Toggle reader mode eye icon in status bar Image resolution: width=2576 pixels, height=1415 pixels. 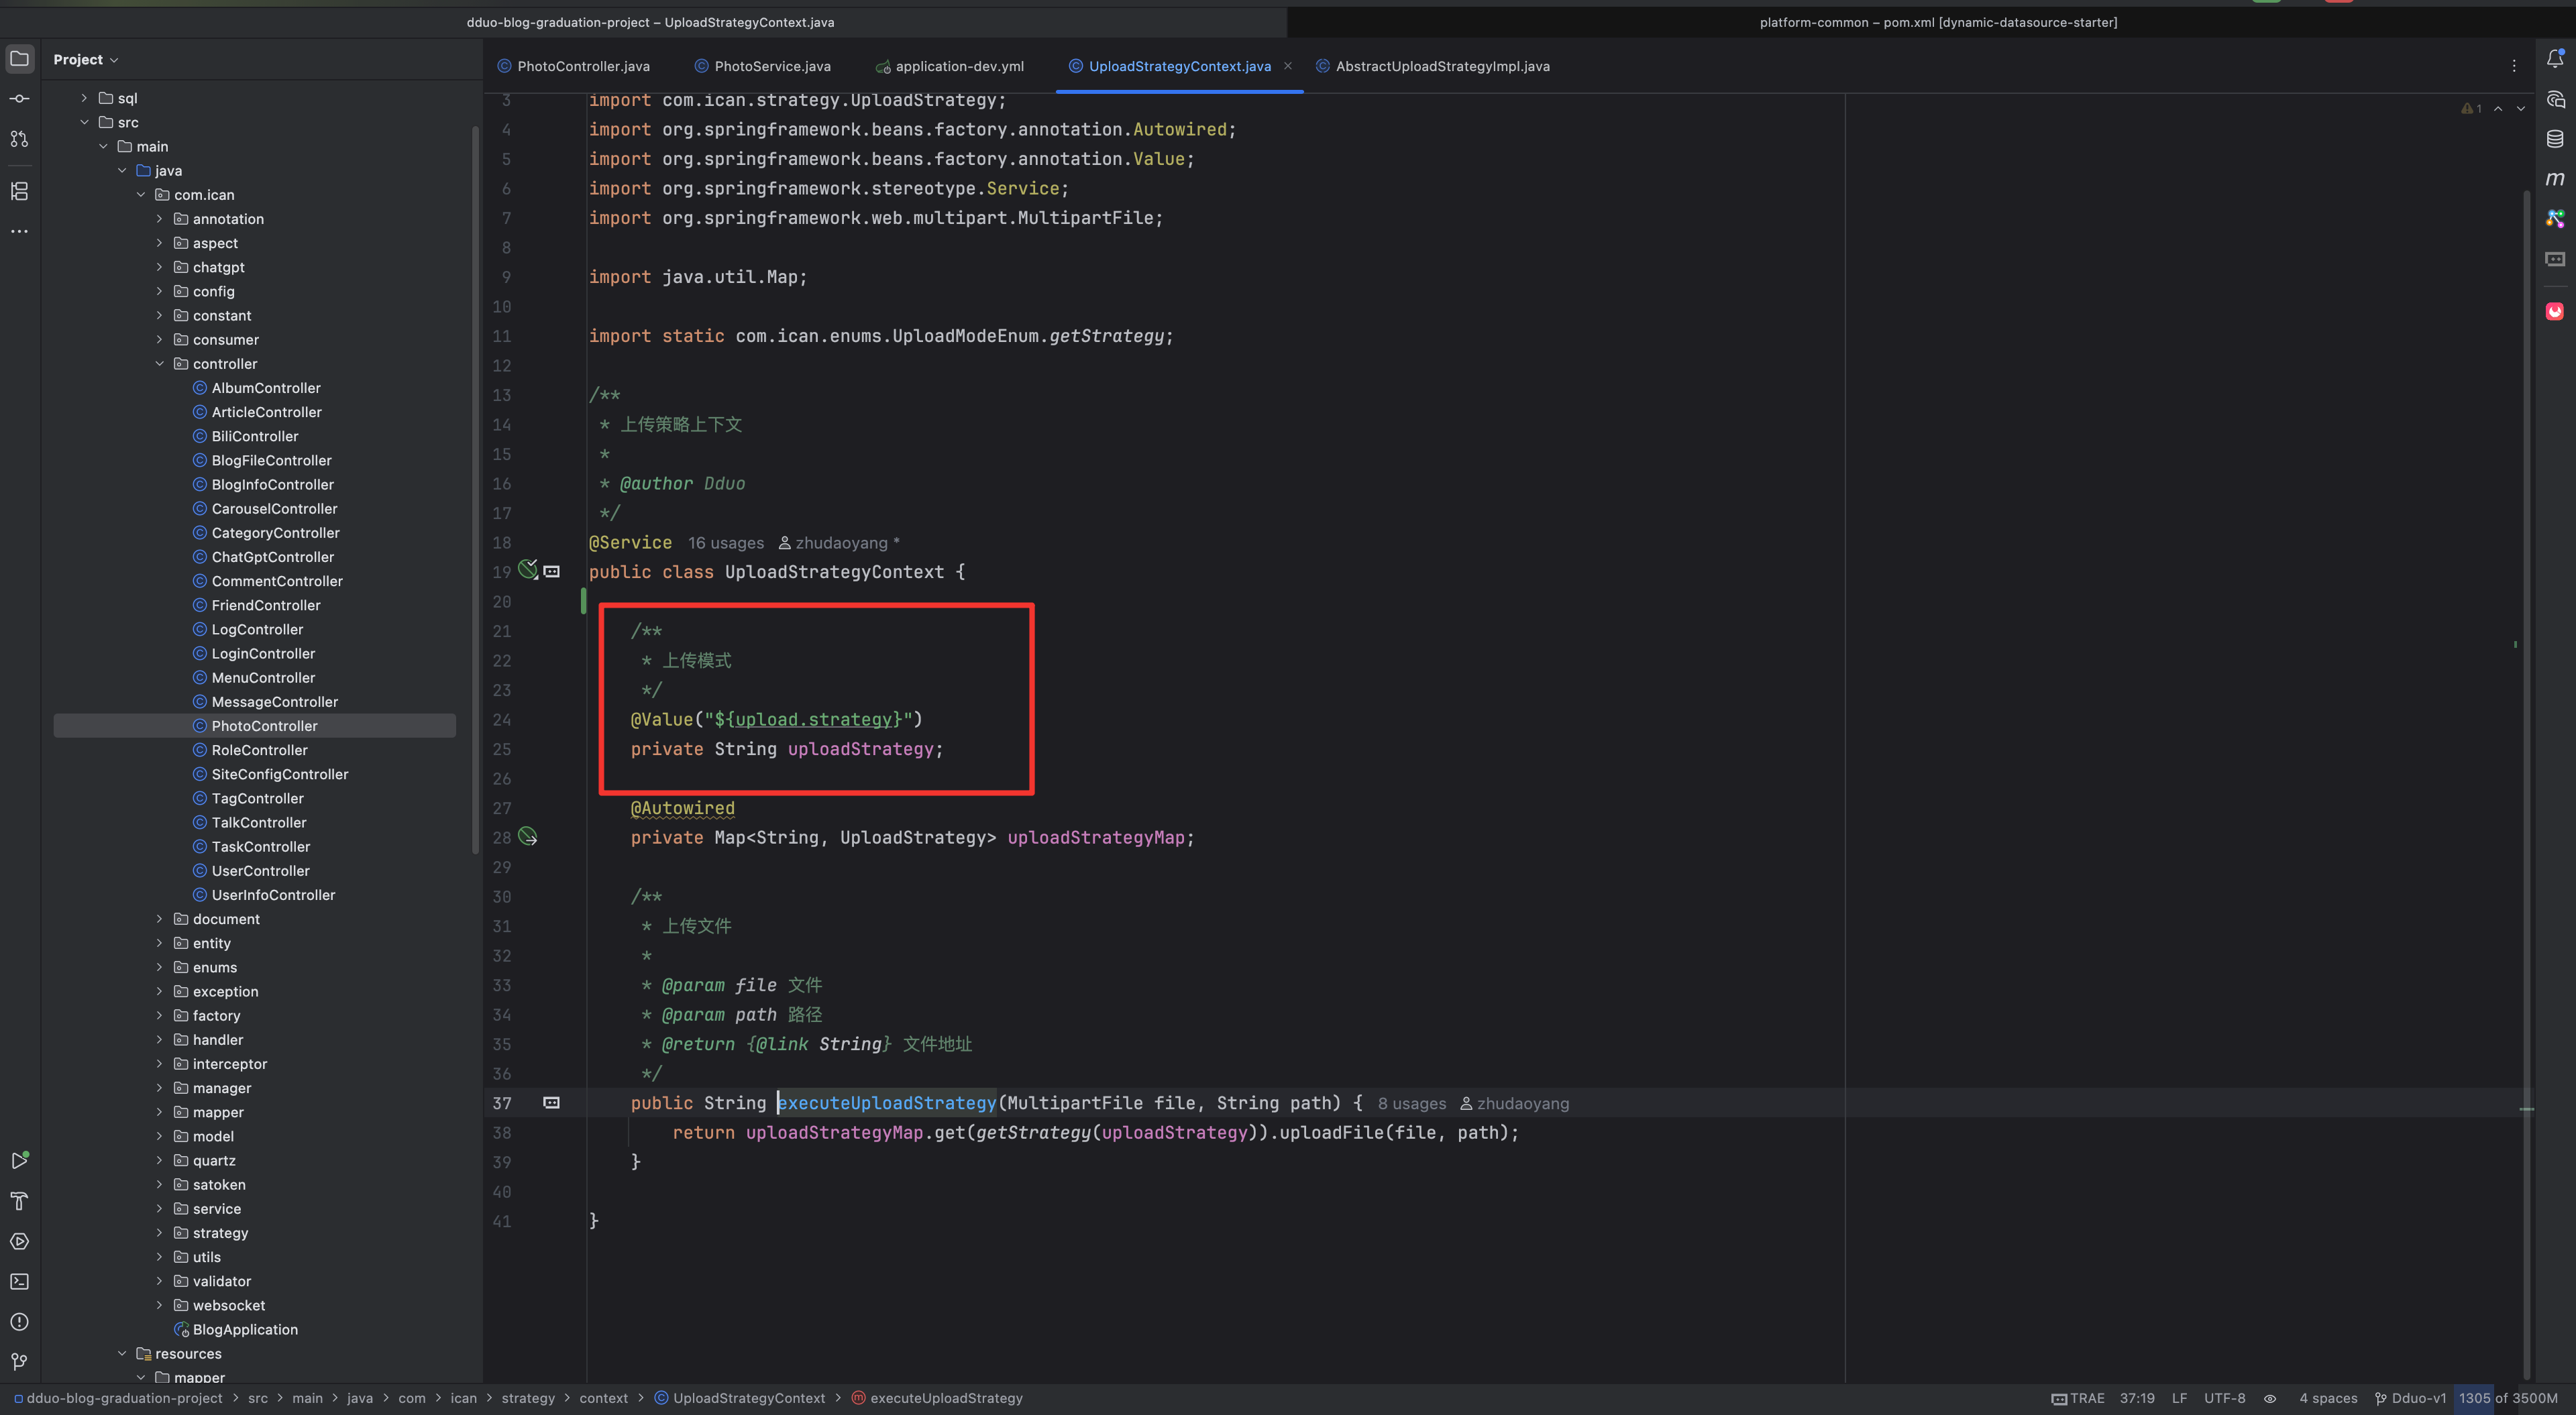point(2270,1398)
